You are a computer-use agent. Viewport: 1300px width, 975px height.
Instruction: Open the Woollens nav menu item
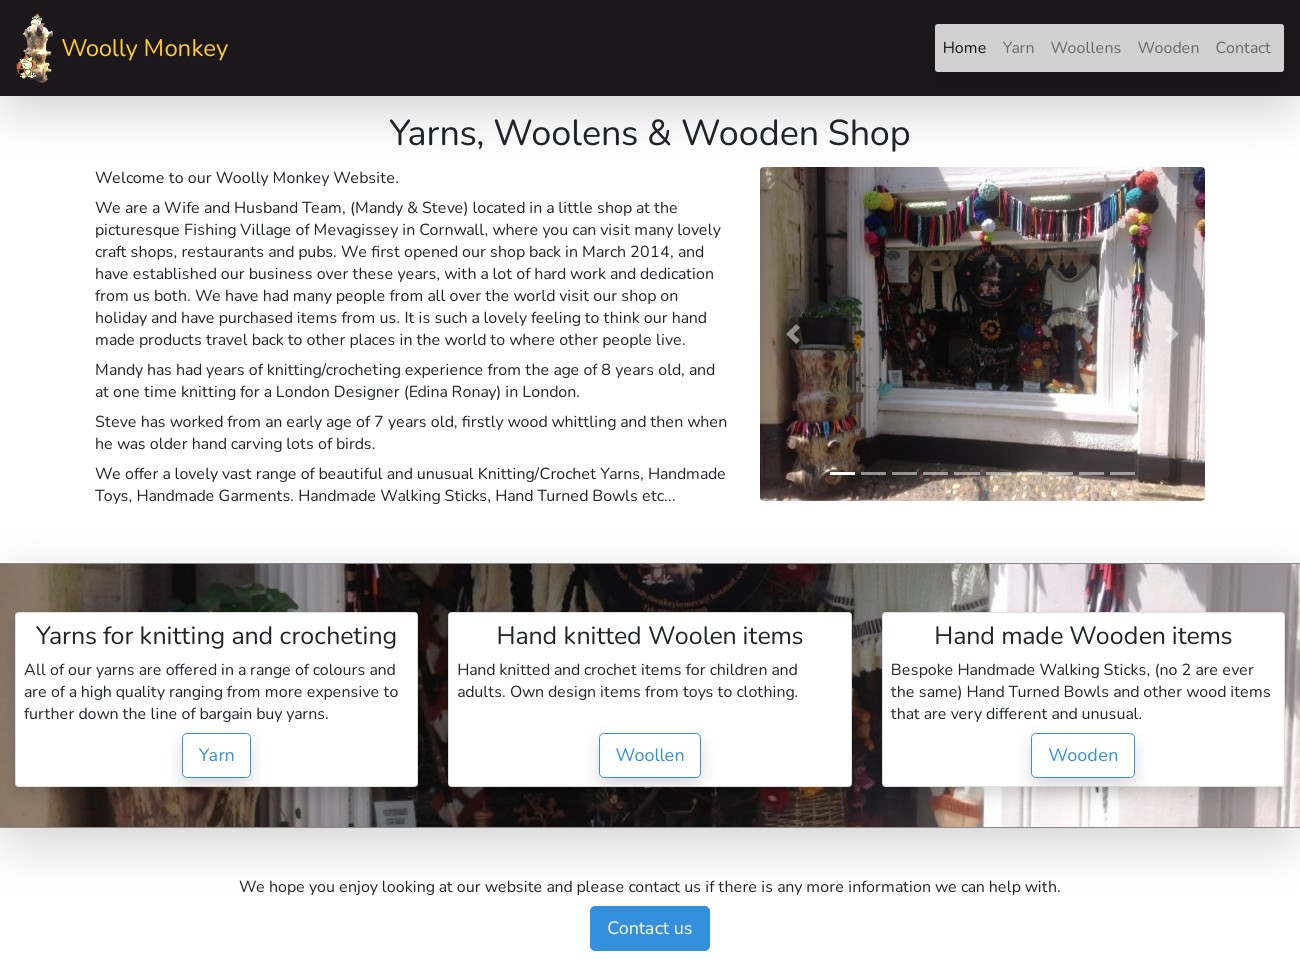click(1085, 48)
